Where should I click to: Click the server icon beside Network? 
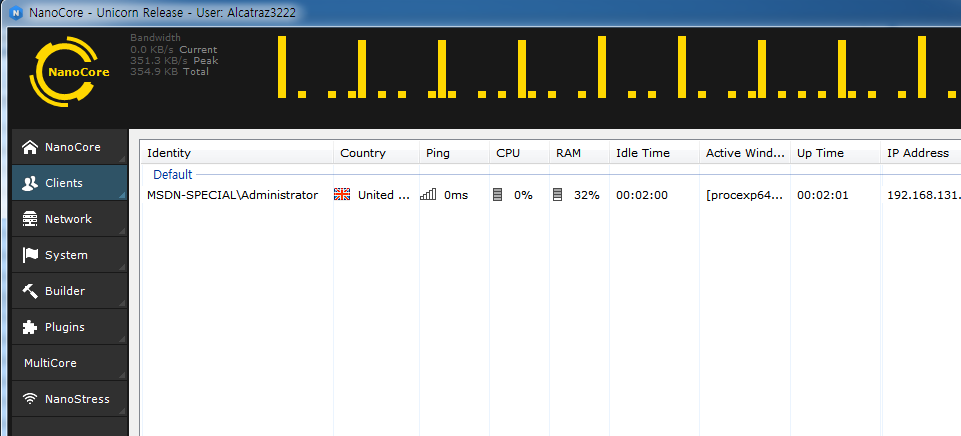point(29,219)
